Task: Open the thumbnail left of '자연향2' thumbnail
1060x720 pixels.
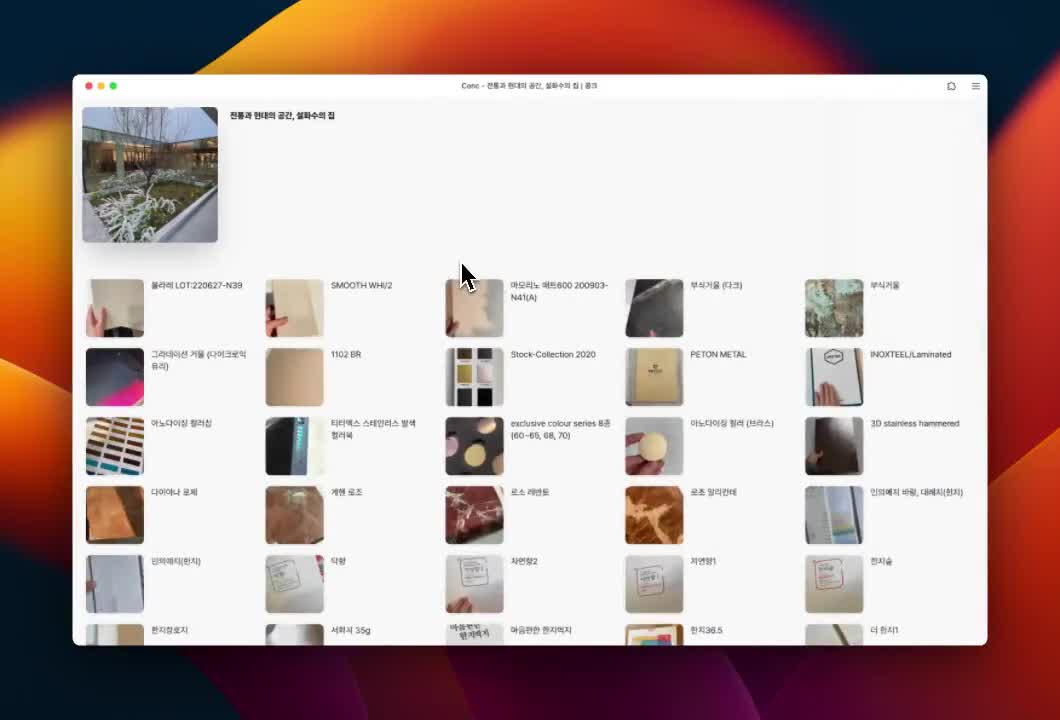Action: click(x=295, y=584)
